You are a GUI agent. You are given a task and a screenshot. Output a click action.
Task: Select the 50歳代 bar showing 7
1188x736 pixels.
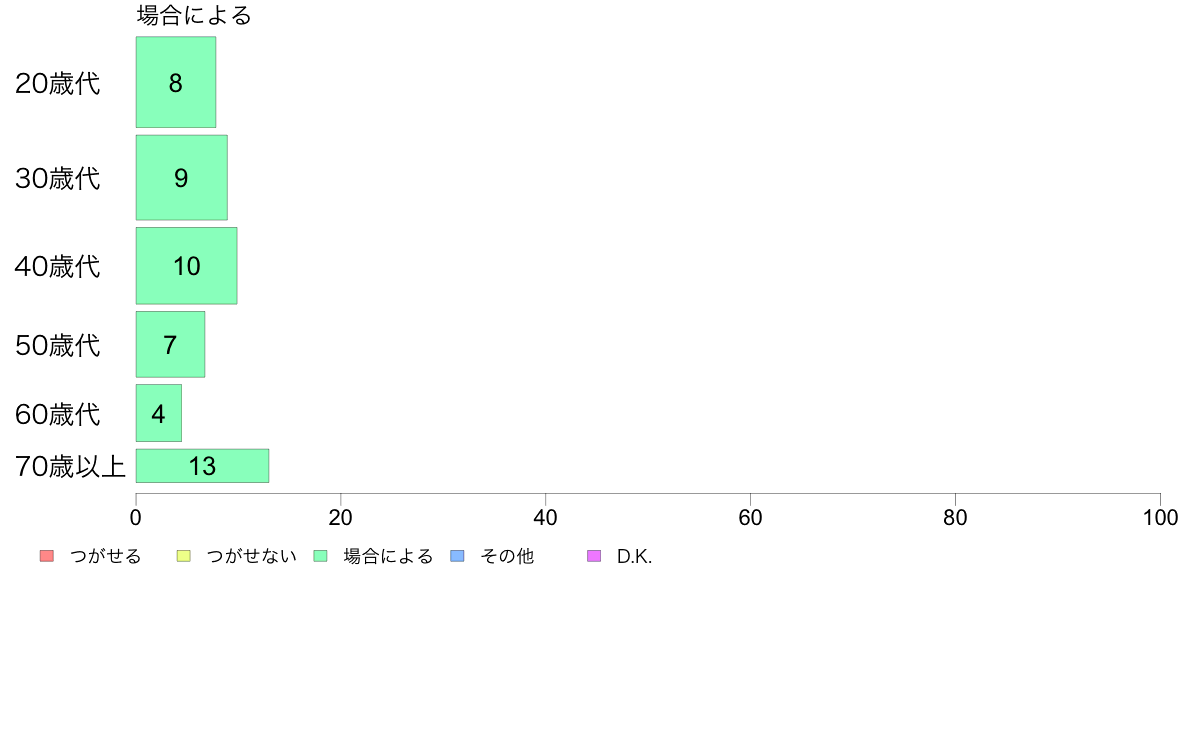pos(170,344)
